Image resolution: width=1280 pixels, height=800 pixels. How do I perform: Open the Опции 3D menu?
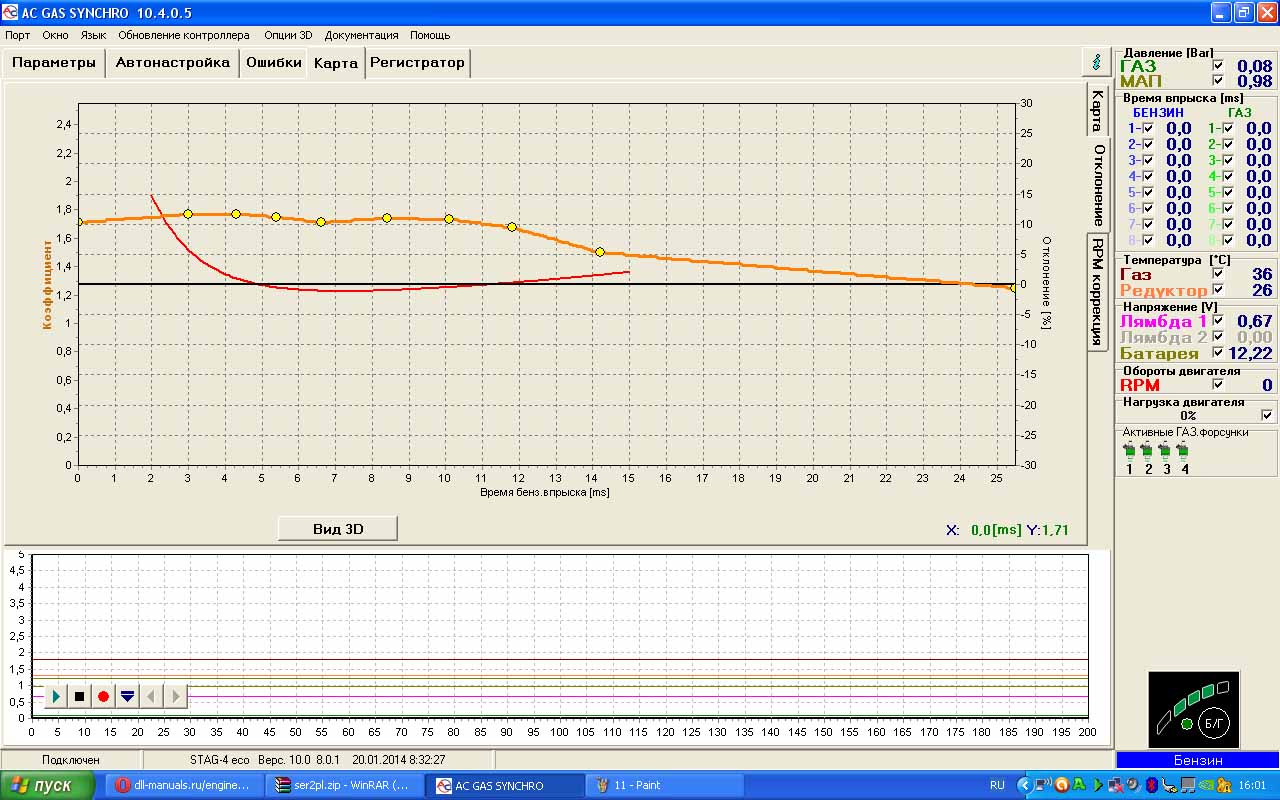(x=288, y=35)
